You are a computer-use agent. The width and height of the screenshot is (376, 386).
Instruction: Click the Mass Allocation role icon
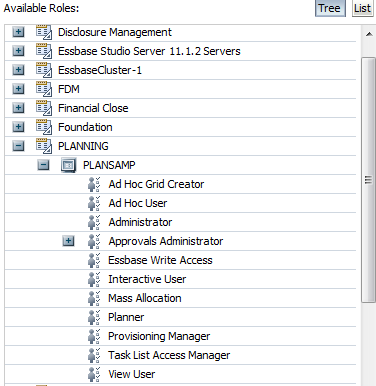[94, 298]
